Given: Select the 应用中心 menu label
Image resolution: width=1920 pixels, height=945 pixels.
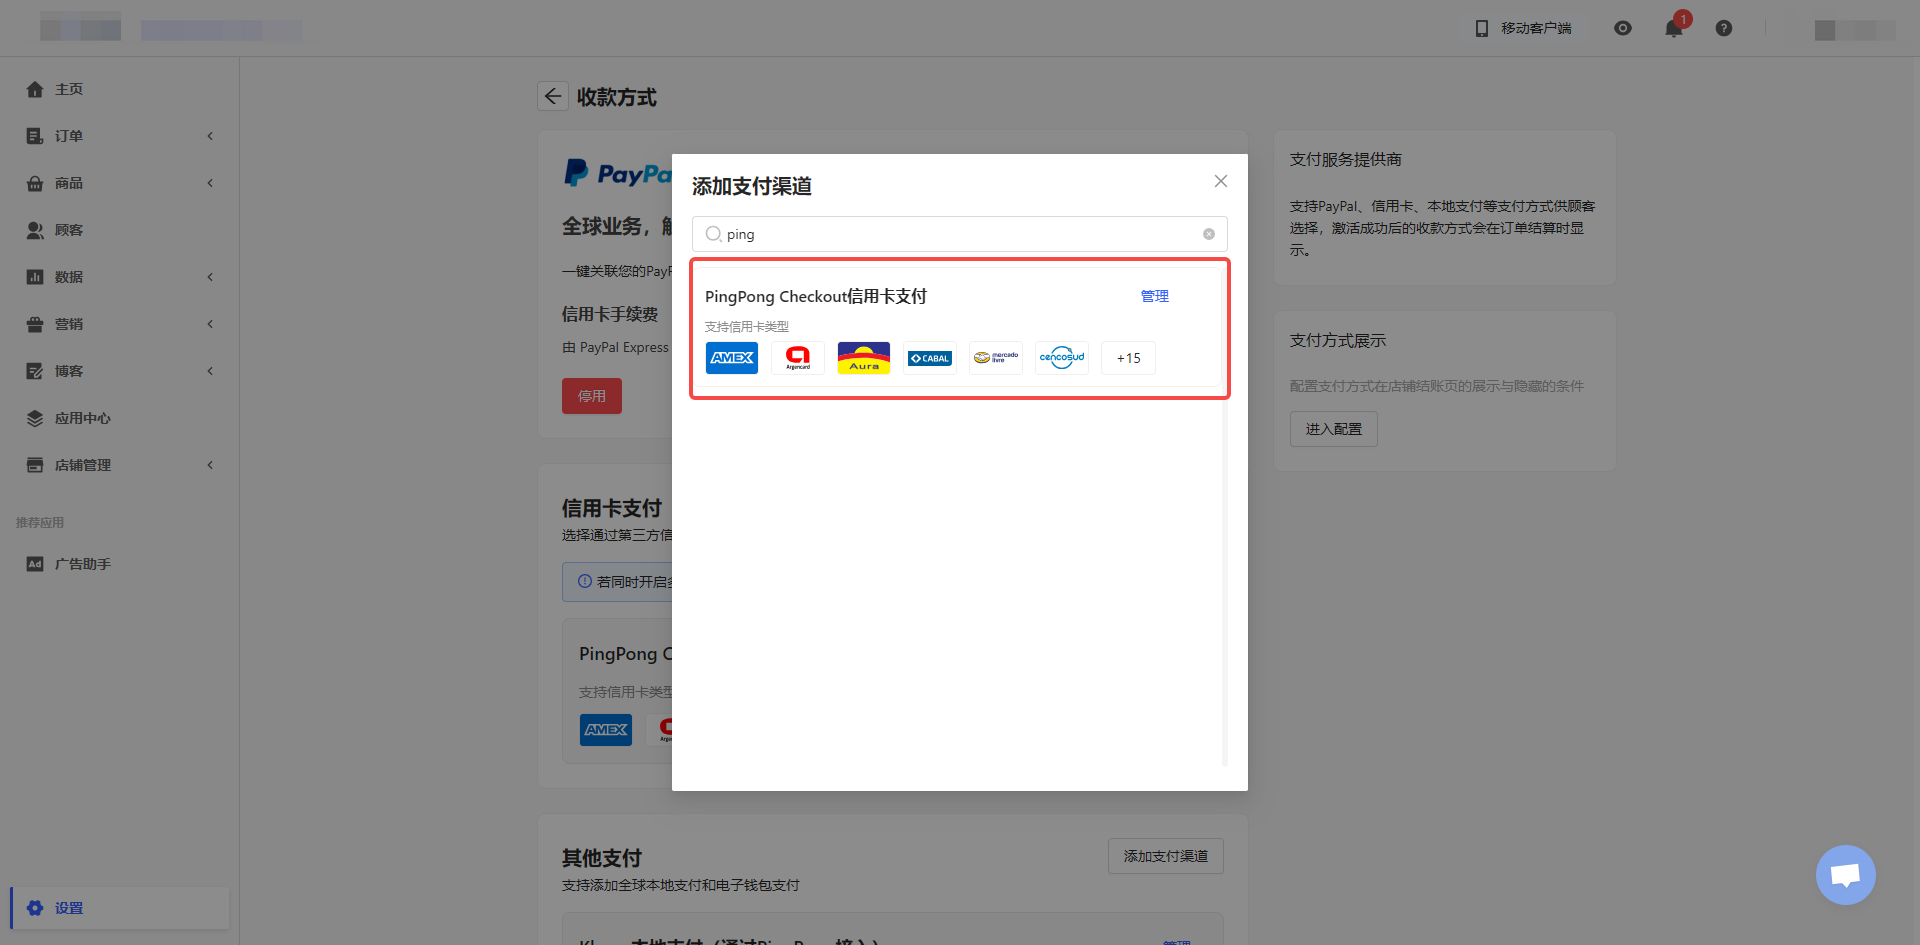Looking at the screenshot, I should pos(83,418).
